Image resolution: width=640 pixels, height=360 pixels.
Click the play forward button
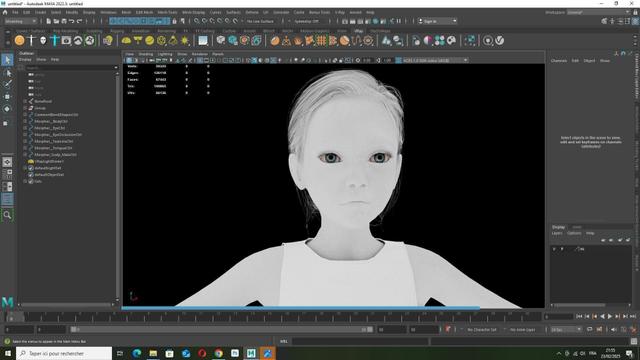pyautogui.click(x=610, y=316)
